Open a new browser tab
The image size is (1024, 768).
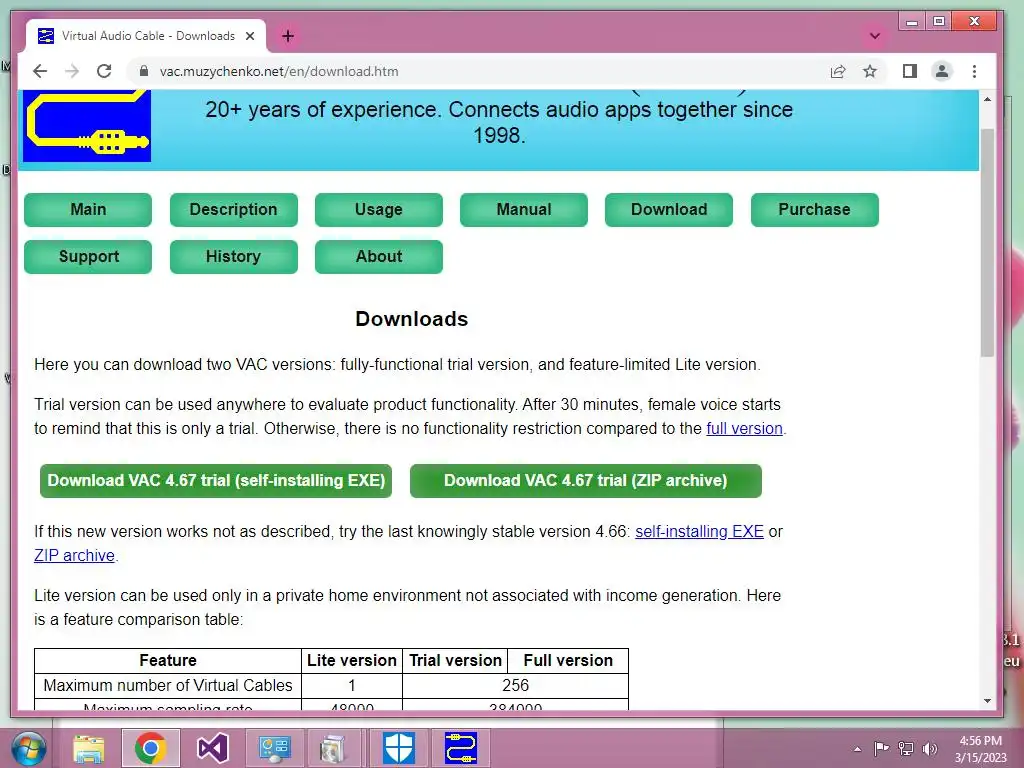(x=288, y=36)
